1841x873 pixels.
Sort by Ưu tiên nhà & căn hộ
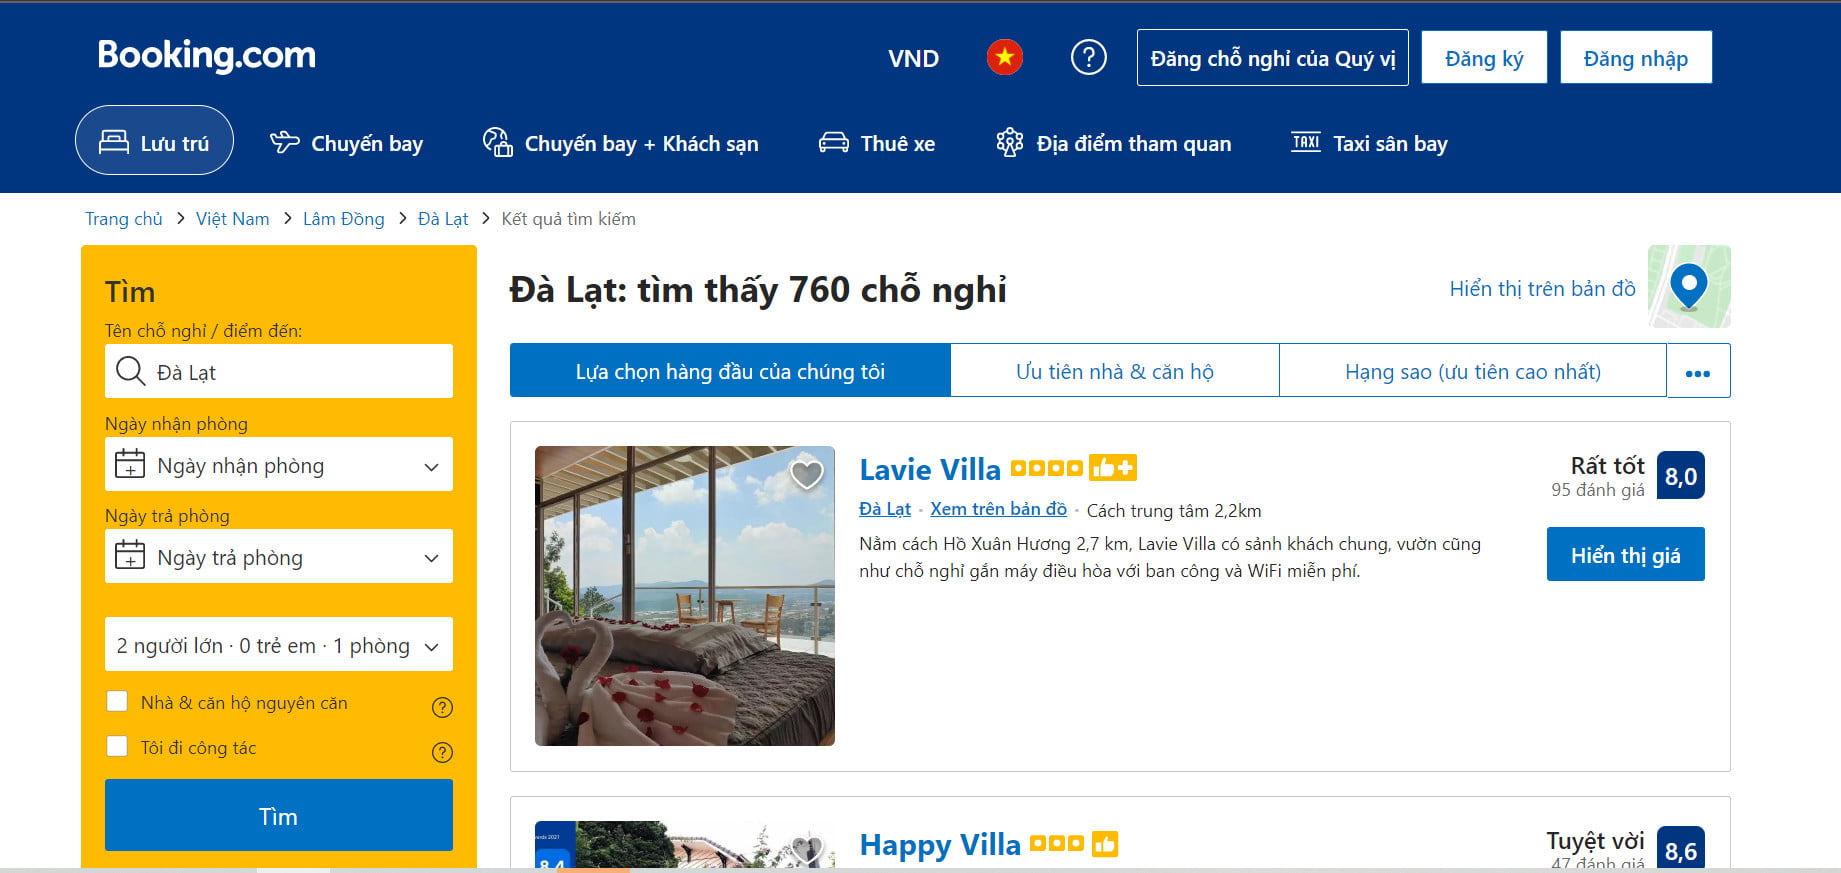pos(1115,371)
